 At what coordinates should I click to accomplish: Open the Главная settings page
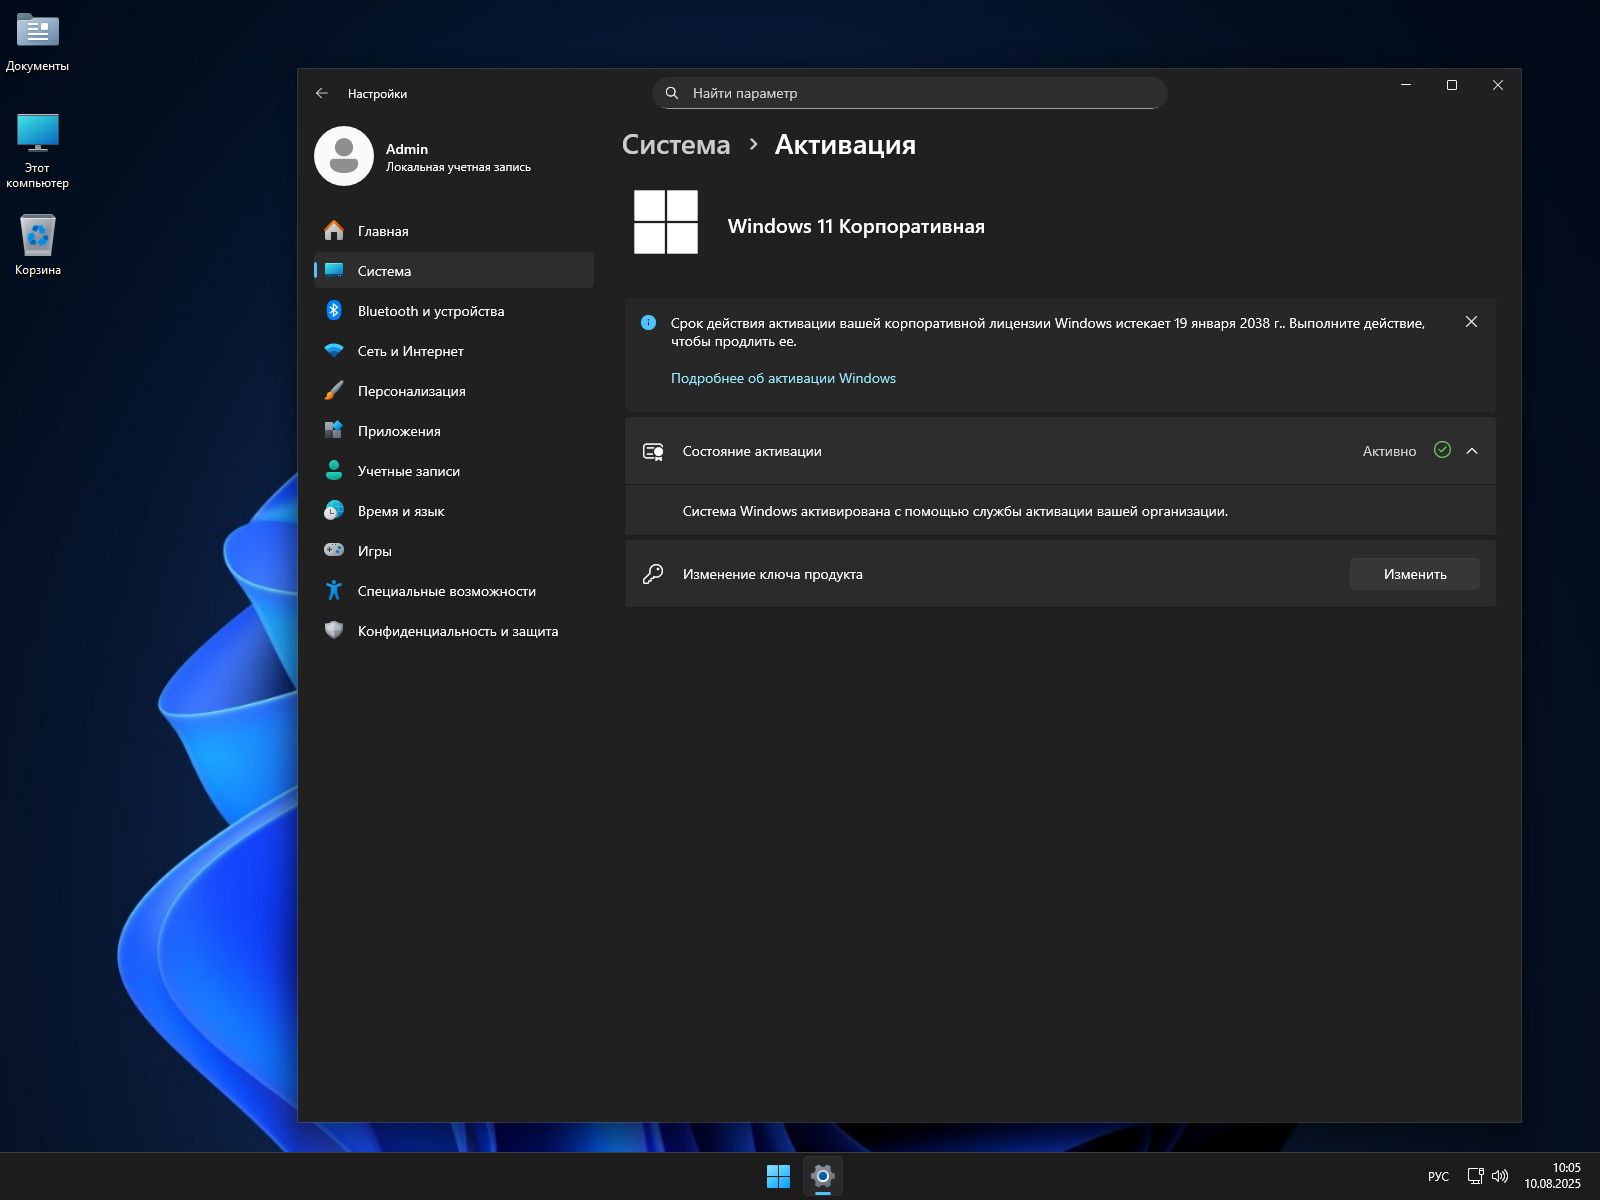(x=454, y=231)
